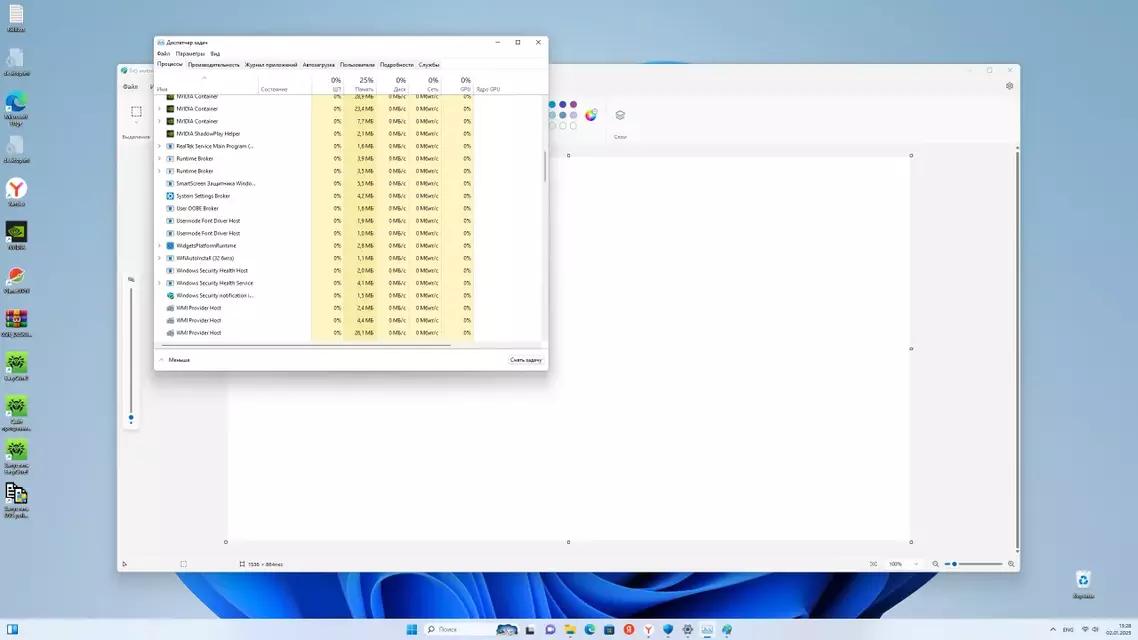The image size is (1138, 640).
Task: Open File Explorer from the taskbar
Action: click(570, 629)
